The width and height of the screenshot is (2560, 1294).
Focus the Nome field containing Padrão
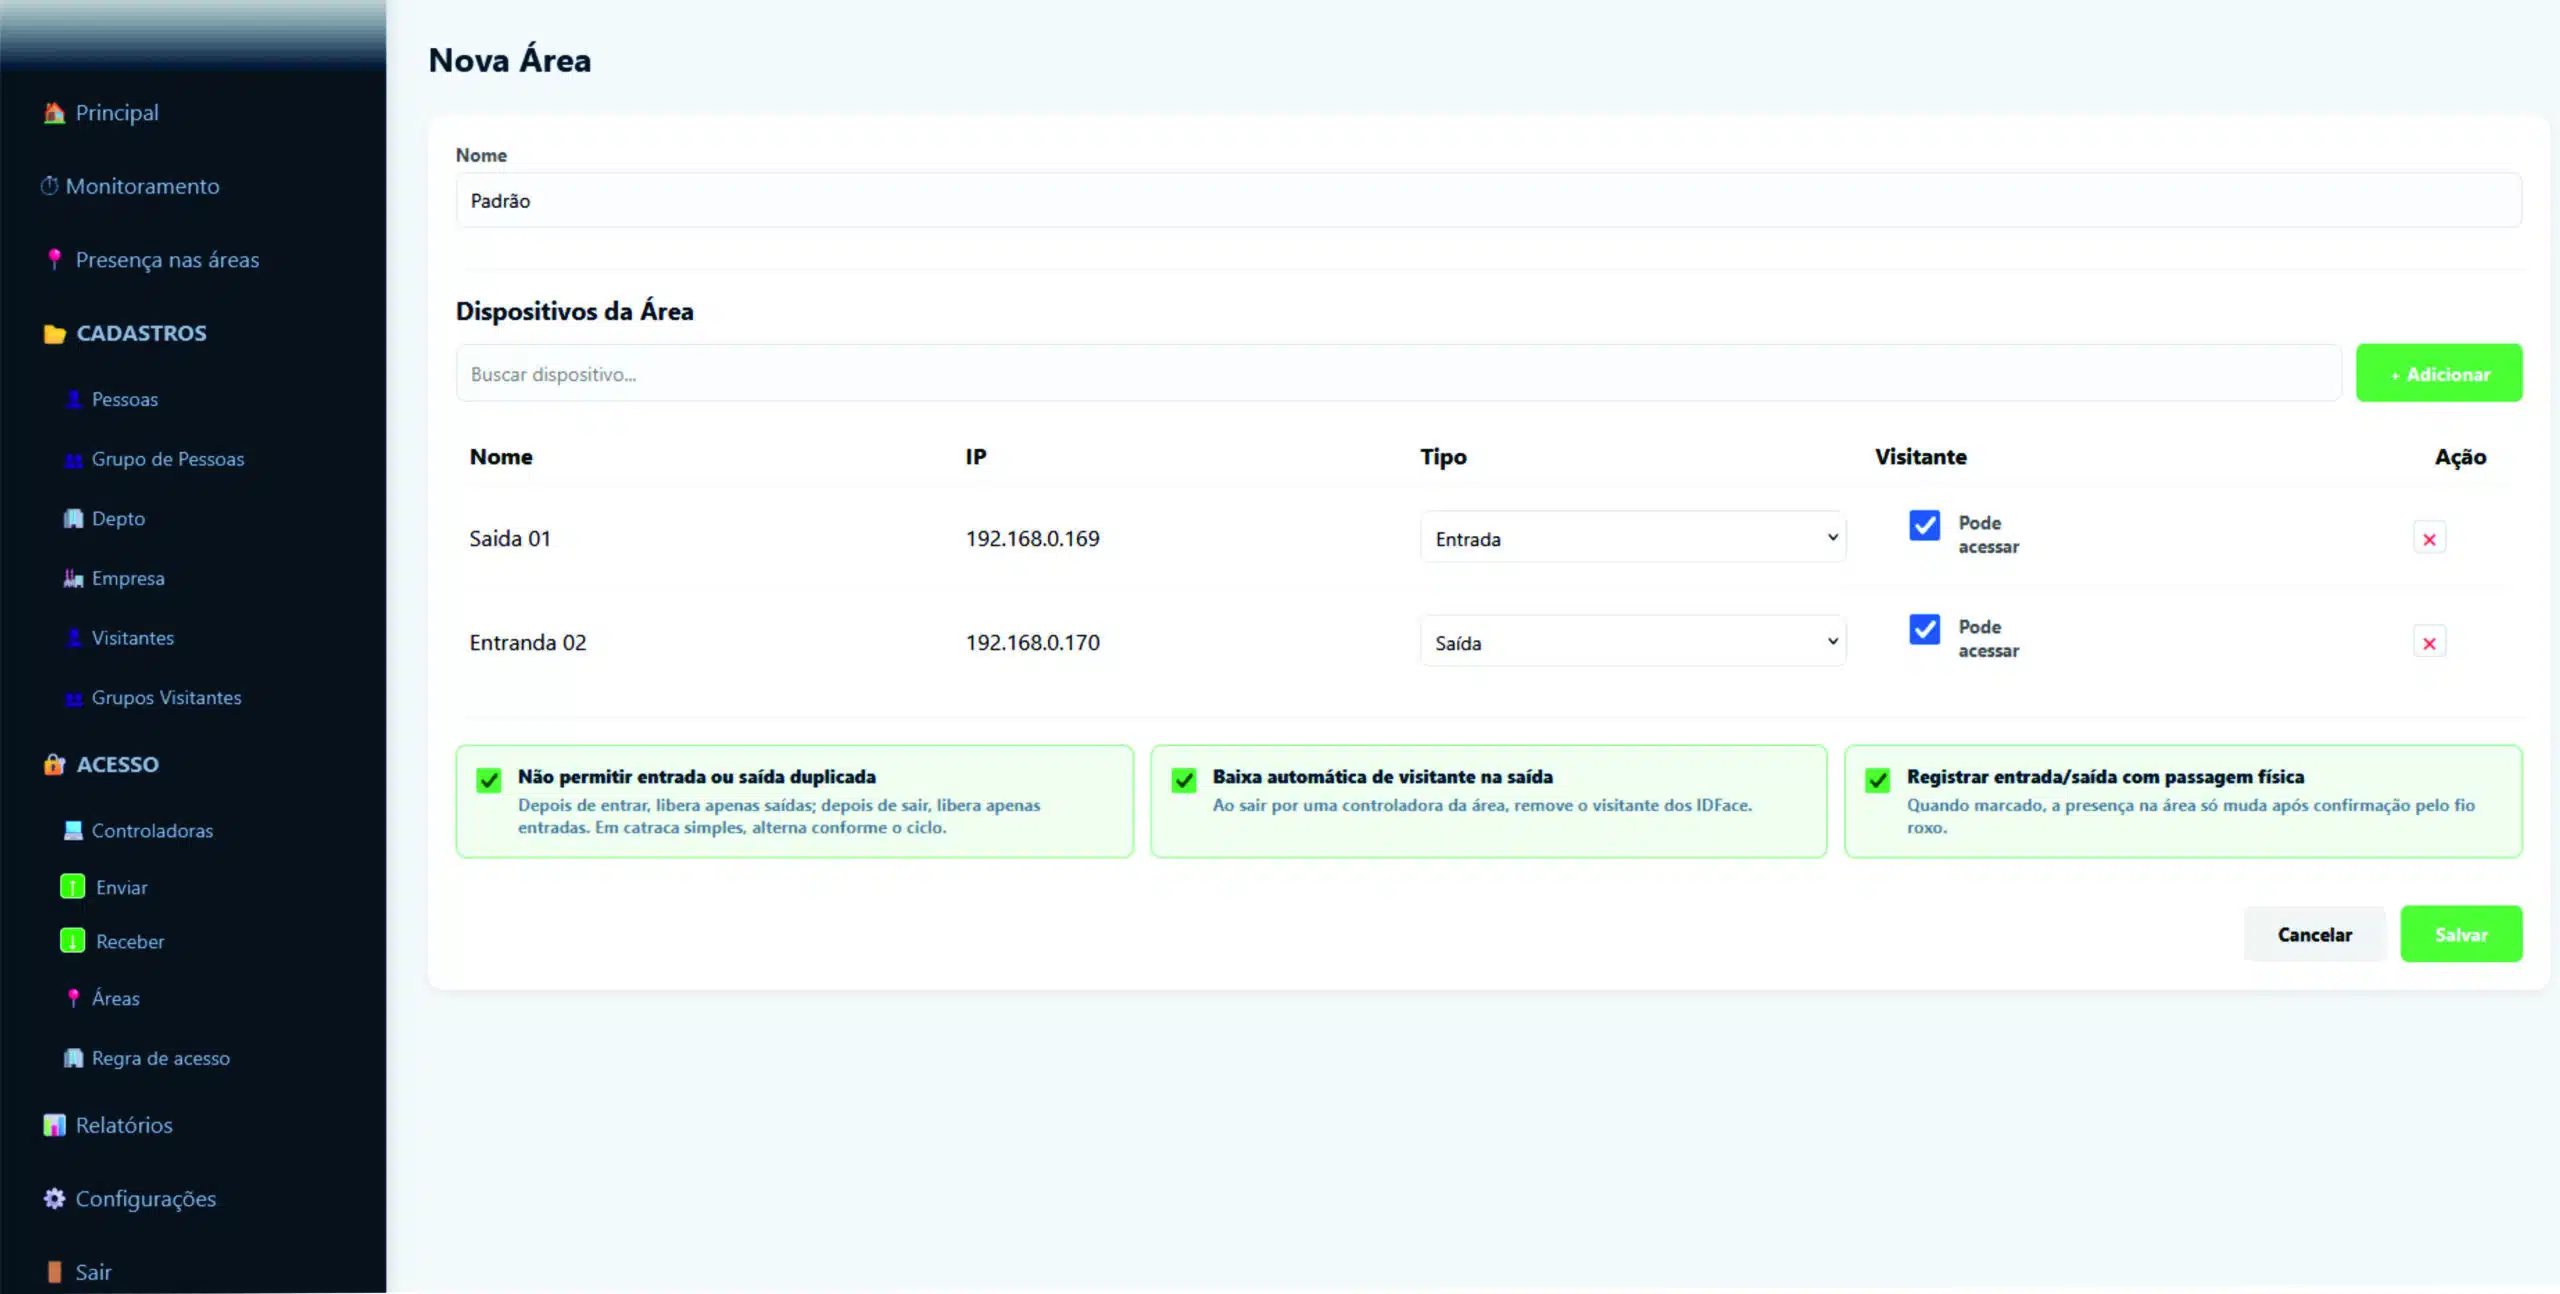[x=1488, y=201]
